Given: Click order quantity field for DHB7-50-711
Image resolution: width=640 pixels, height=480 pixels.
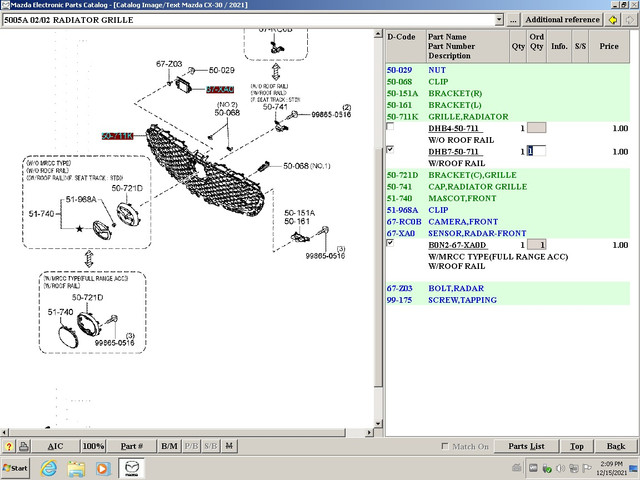Looking at the screenshot, I should click(x=536, y=151).
